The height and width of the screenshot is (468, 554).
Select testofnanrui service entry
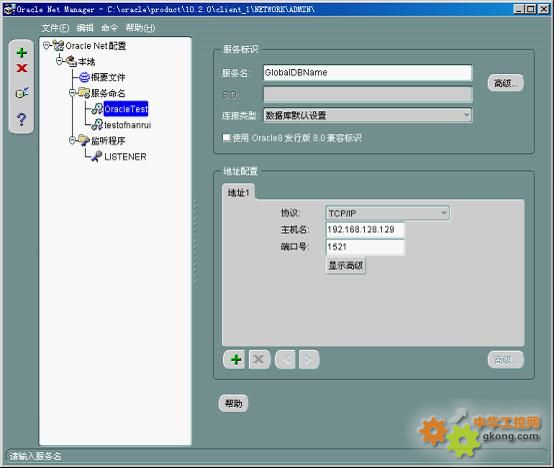(128, 125)
